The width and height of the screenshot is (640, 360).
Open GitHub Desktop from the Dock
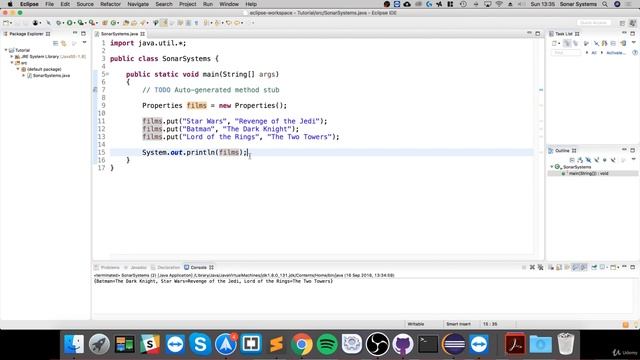403,344
